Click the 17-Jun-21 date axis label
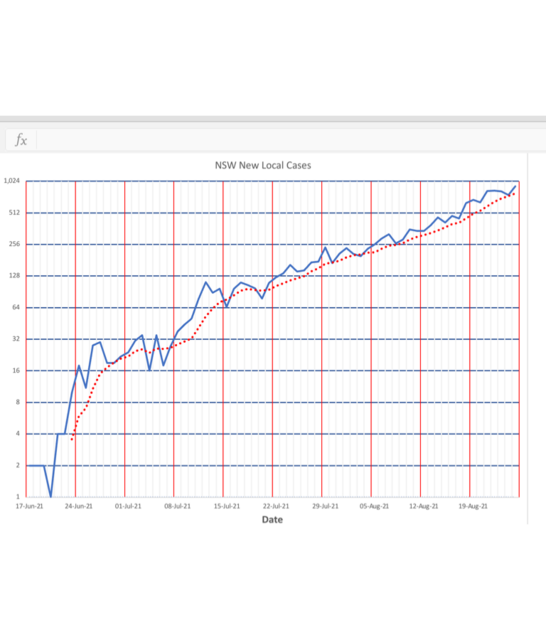Screen dimensions: 546x640 pyautogui.click(x=29, y=506)
